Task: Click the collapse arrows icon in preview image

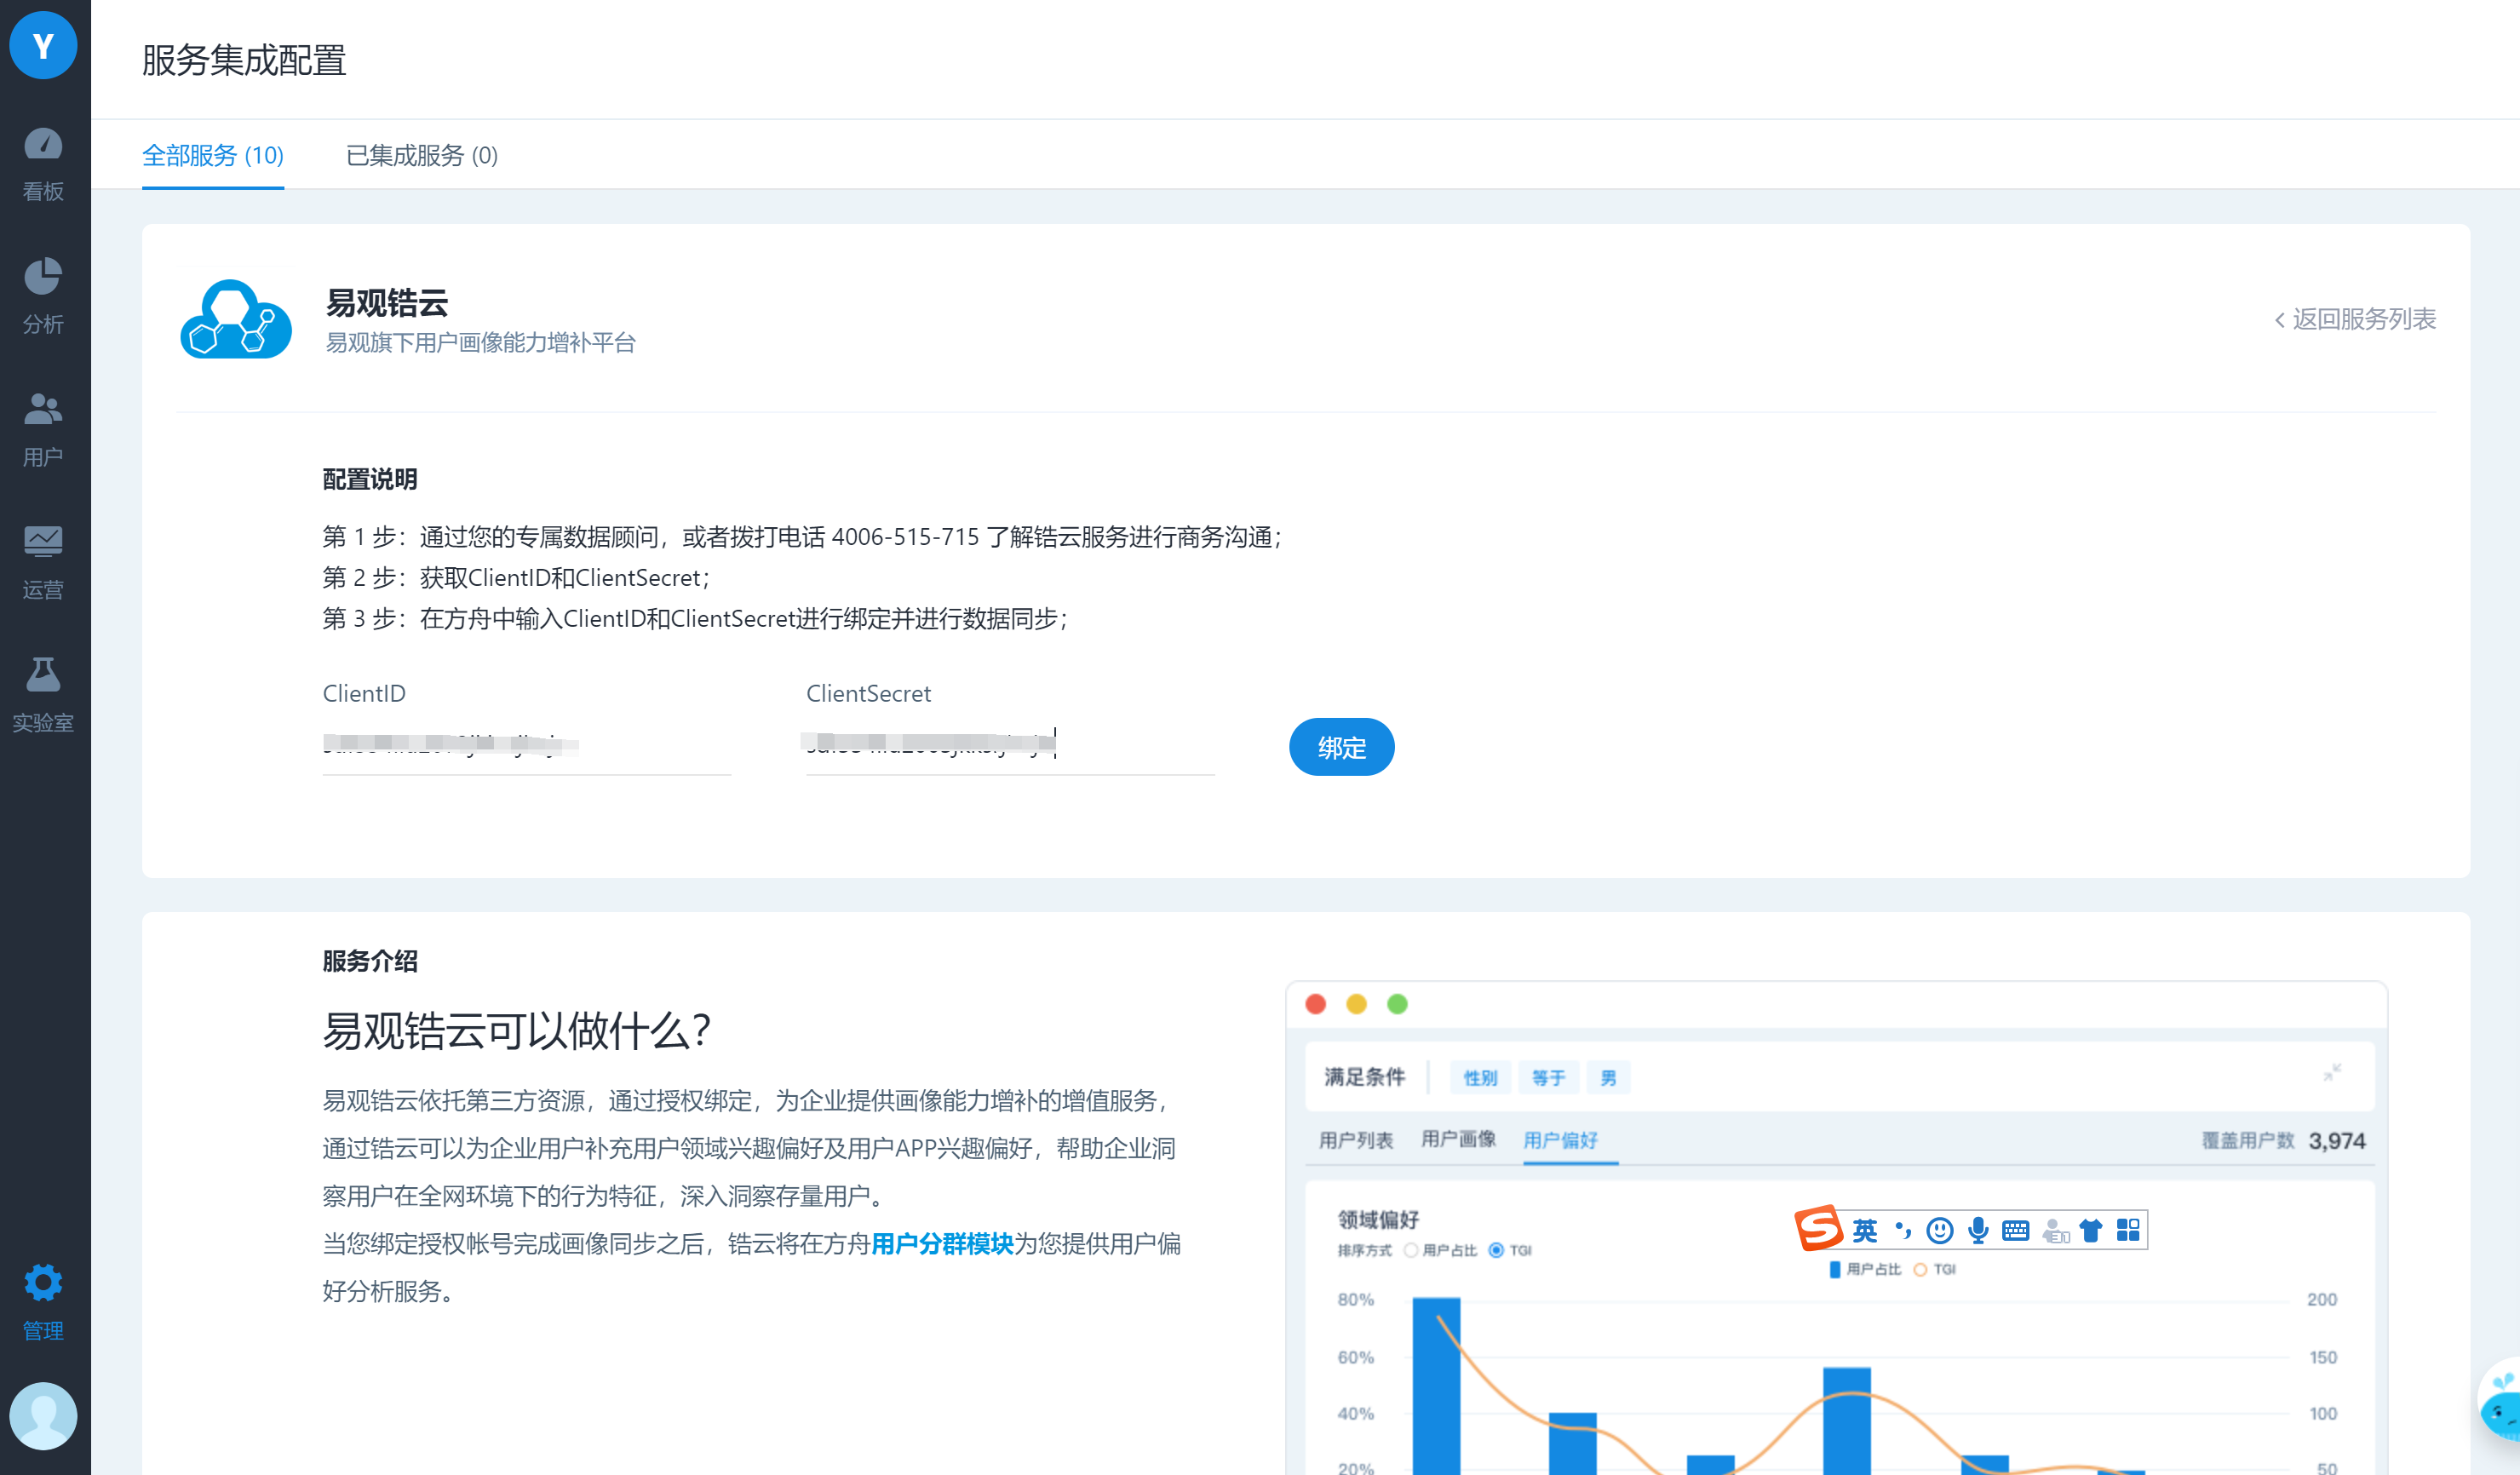Action: (2333, 1072)
